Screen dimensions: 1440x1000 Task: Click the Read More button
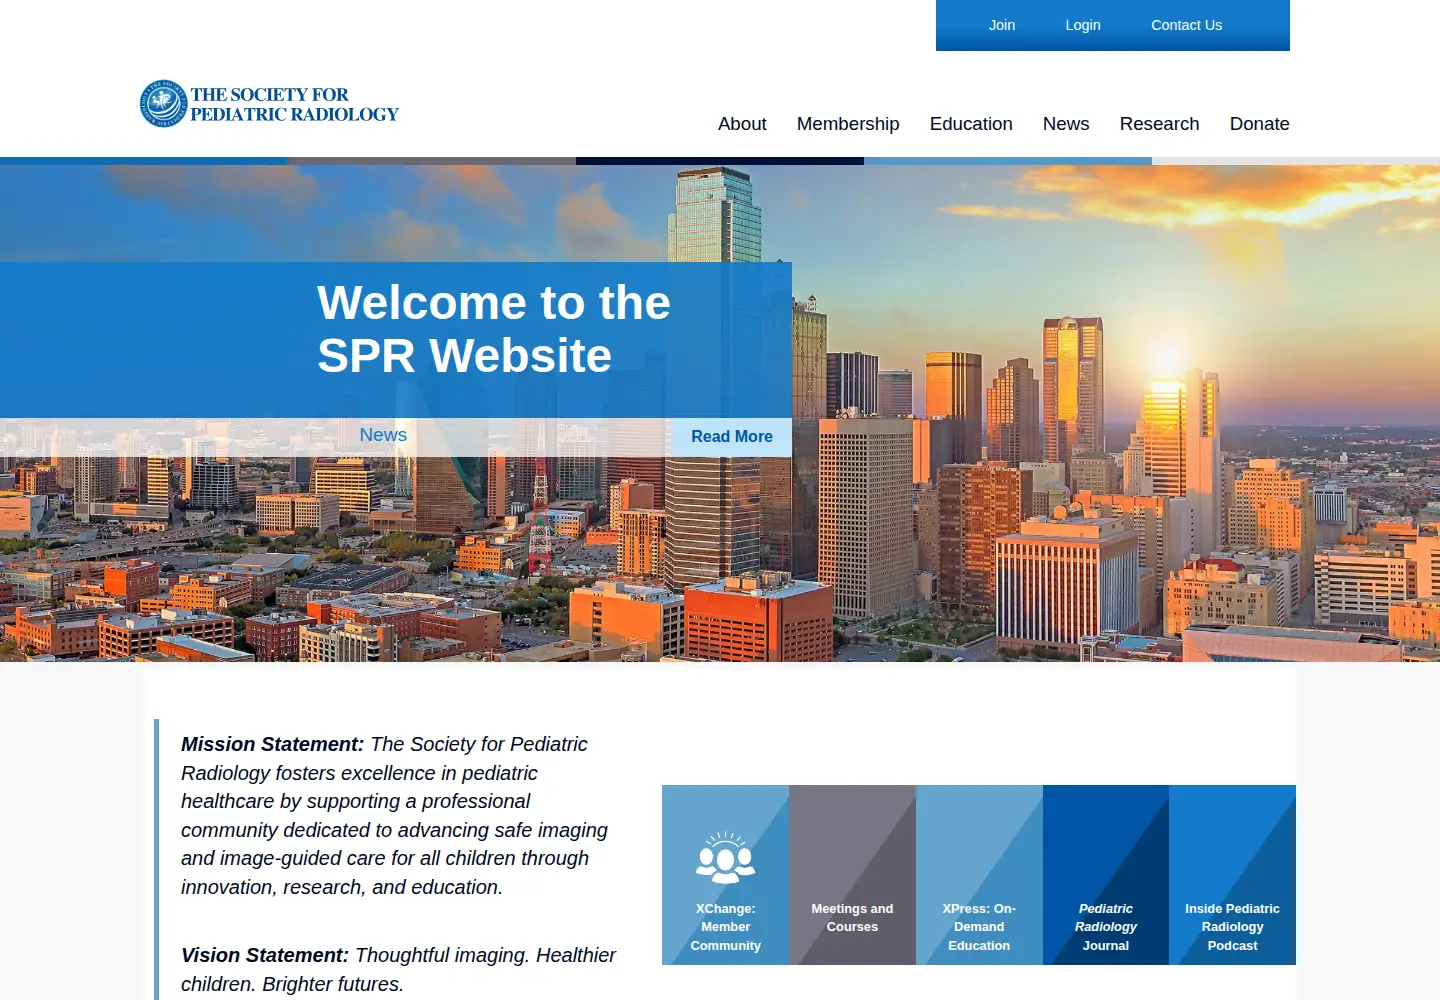pyautogui.click(x=732, y=437)
